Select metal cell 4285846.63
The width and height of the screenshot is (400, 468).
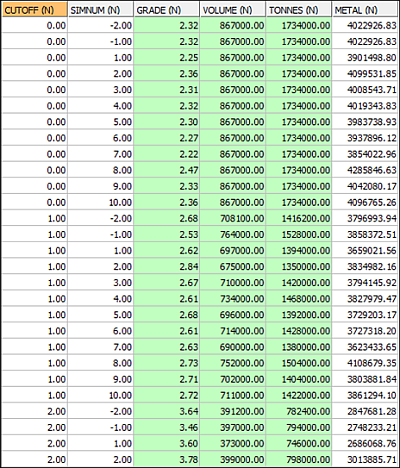365,170
